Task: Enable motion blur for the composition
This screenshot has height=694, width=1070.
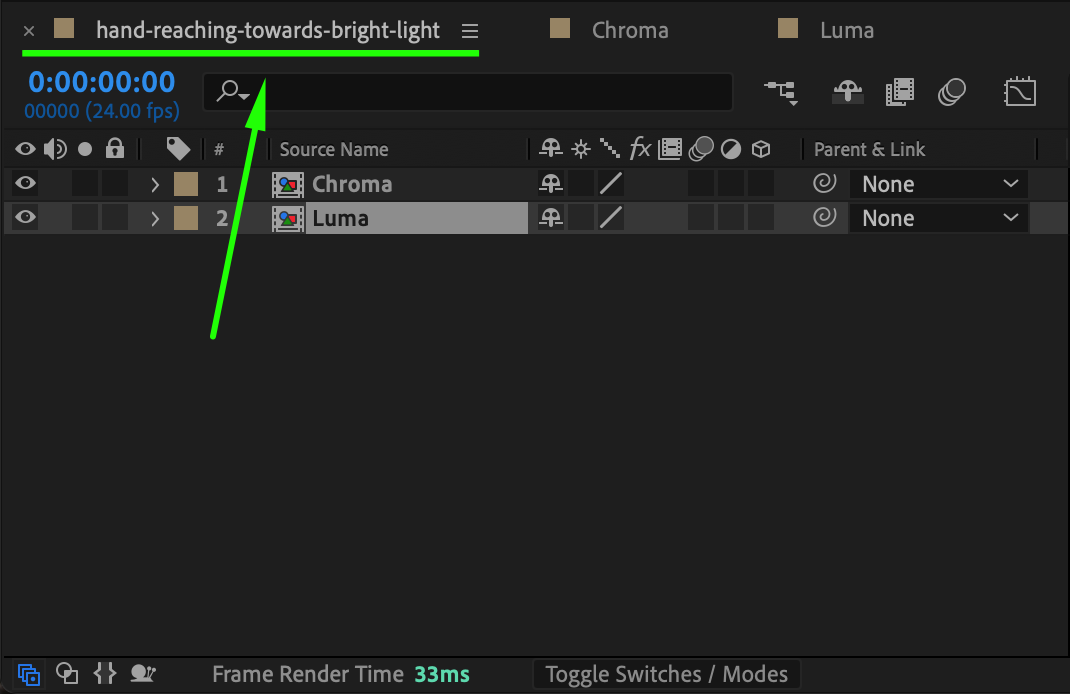Action: coord(952,92)
